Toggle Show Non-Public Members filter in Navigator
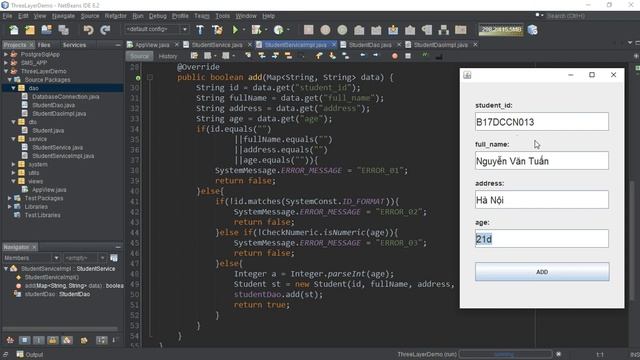The image size is (640, 360). (x=53, y=340)
